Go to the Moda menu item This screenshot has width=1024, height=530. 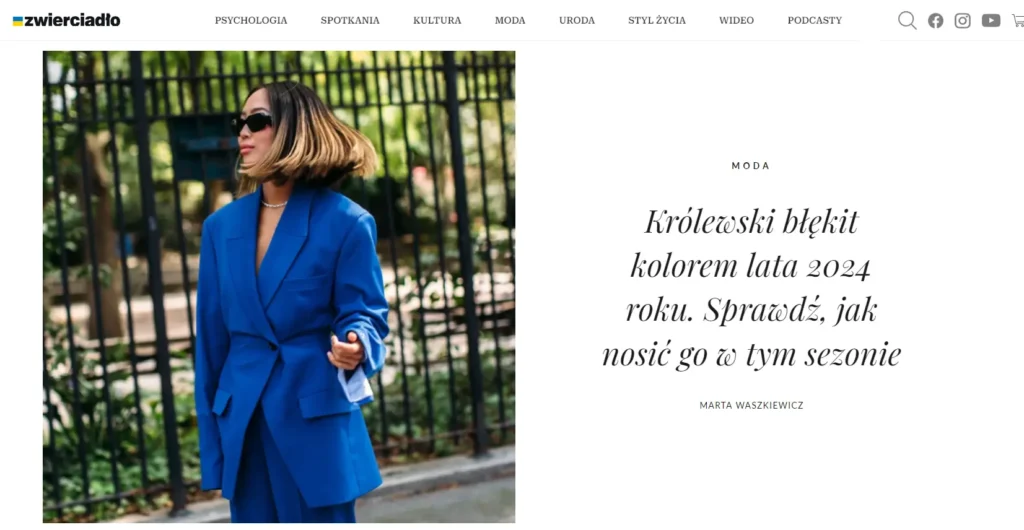pyautogui.click(x=510, y=20)
